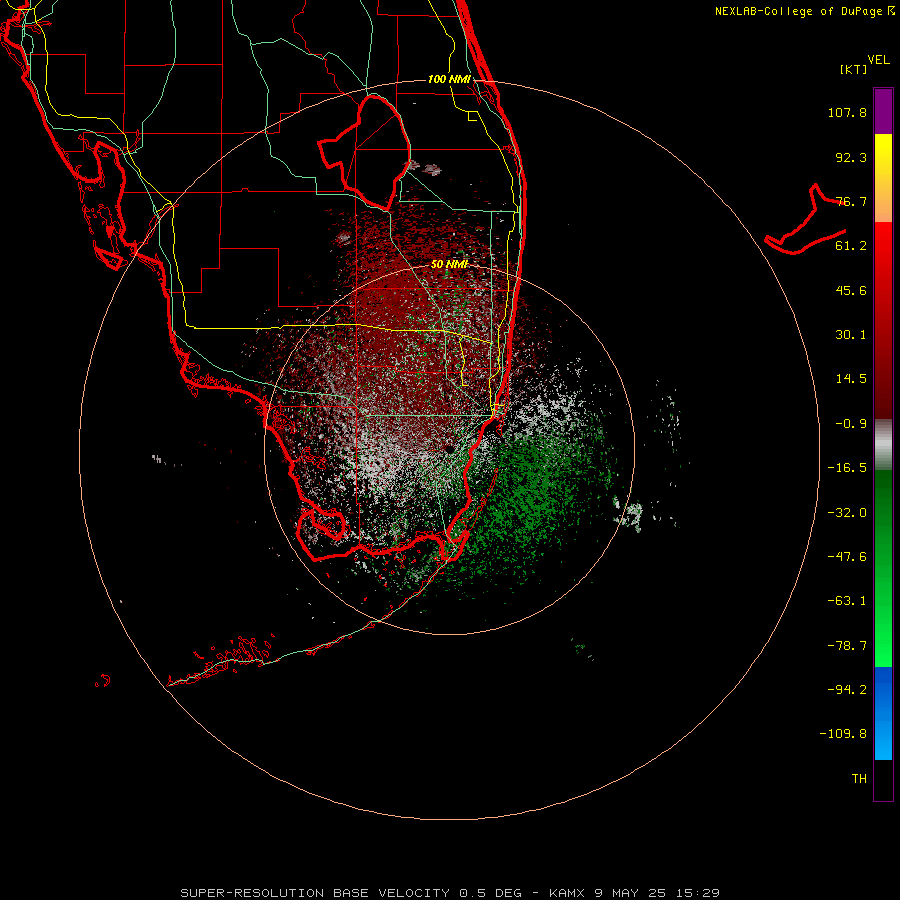Click the -63.1 velocity scale label
The height and width of the screenshot is (900, 900).
pos(847,601)
